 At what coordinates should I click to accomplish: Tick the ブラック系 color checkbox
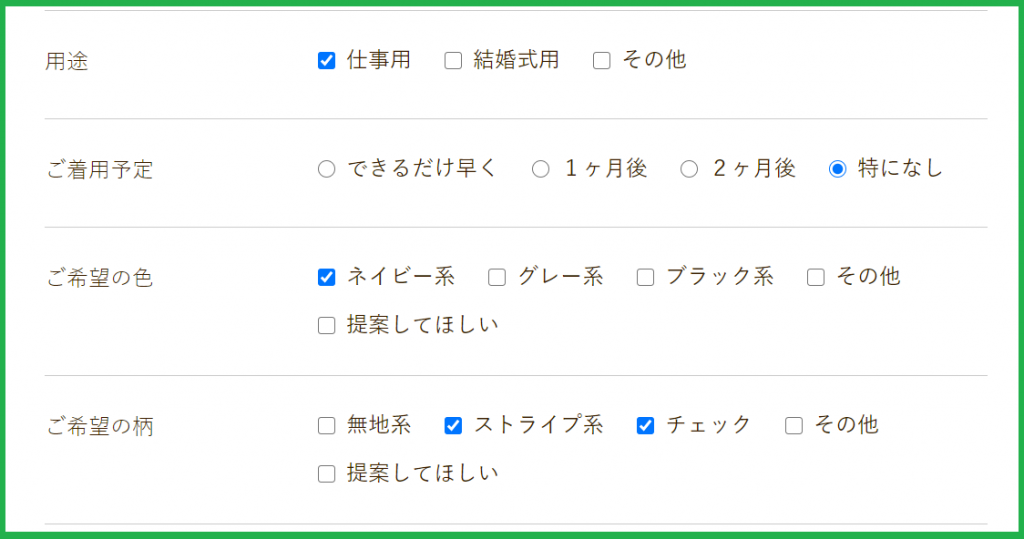click(645, 277)
